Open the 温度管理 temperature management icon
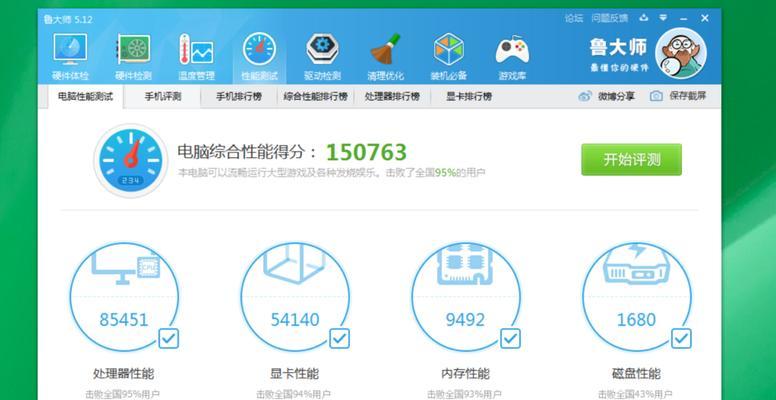Image resolution: width=776 pixels, height=400 pixels. click(196, 50)
